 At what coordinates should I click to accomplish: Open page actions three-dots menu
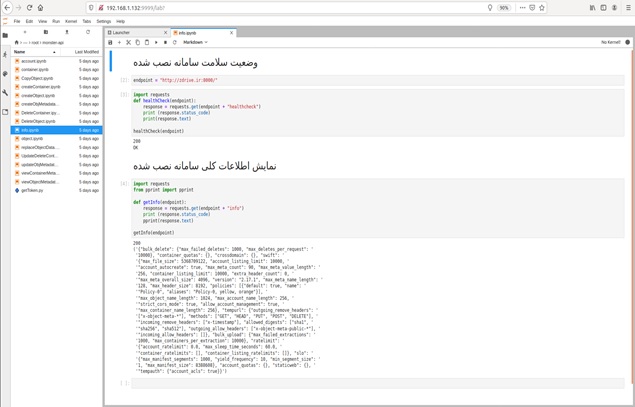click(x=522, y=8)
